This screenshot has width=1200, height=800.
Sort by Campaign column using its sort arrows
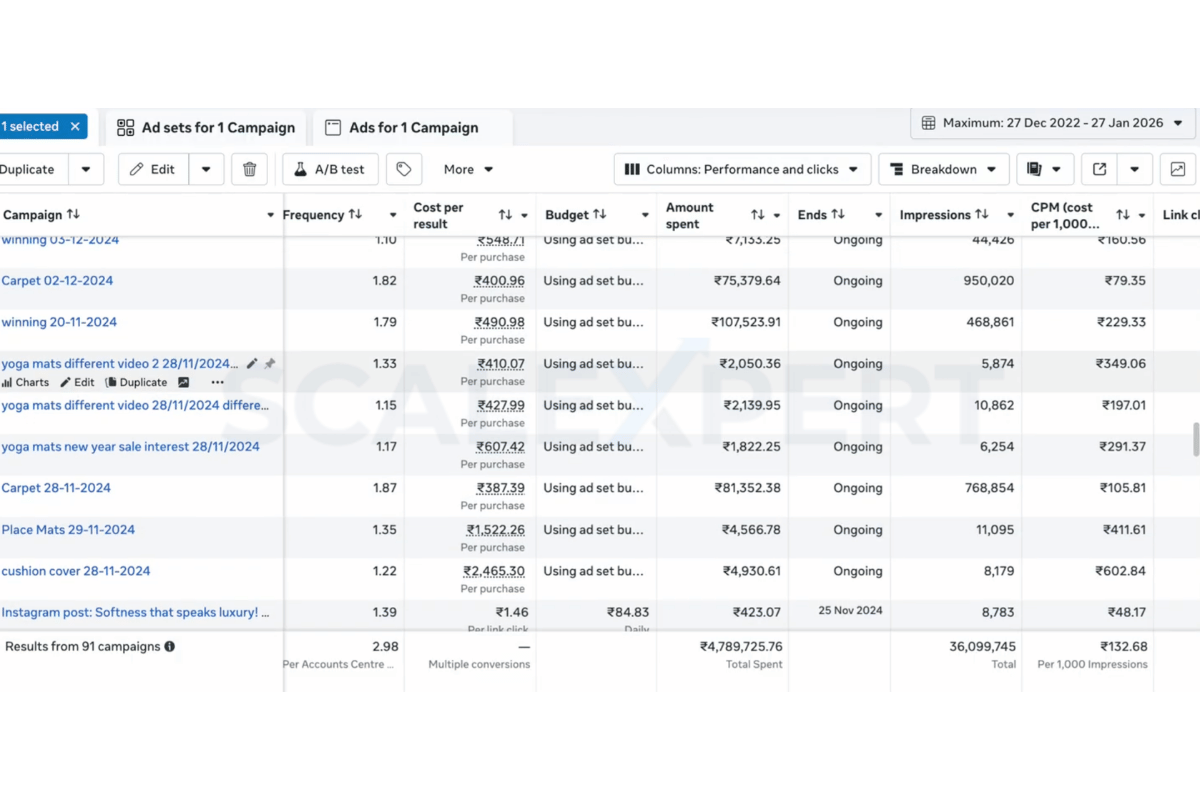click(x=73, y=215)
